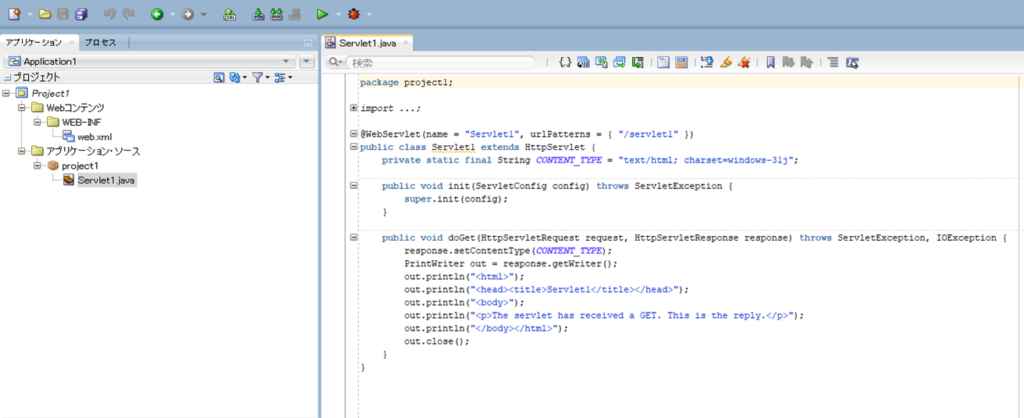Click the 検索 search field in editor
Image resolution: width=1024 pixels, height=418 pixels.
[x=440, y=62]
